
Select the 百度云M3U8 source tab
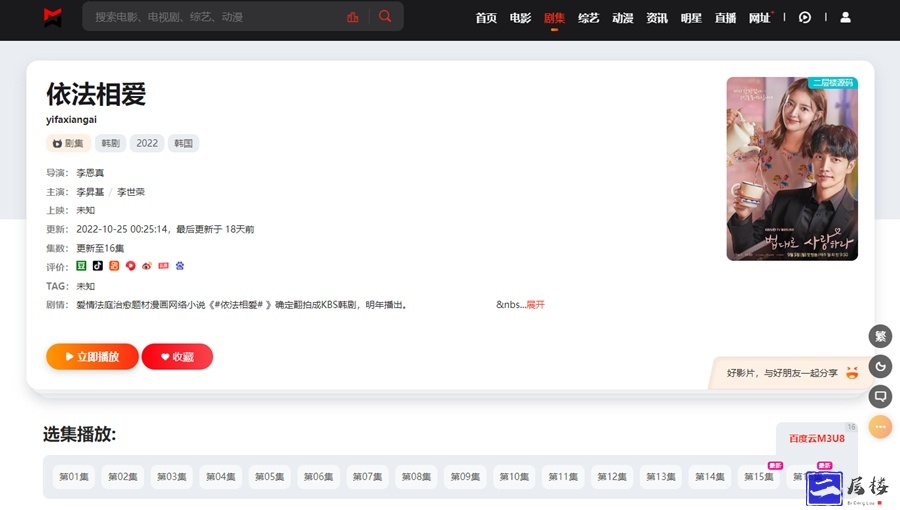pos(816,438)
